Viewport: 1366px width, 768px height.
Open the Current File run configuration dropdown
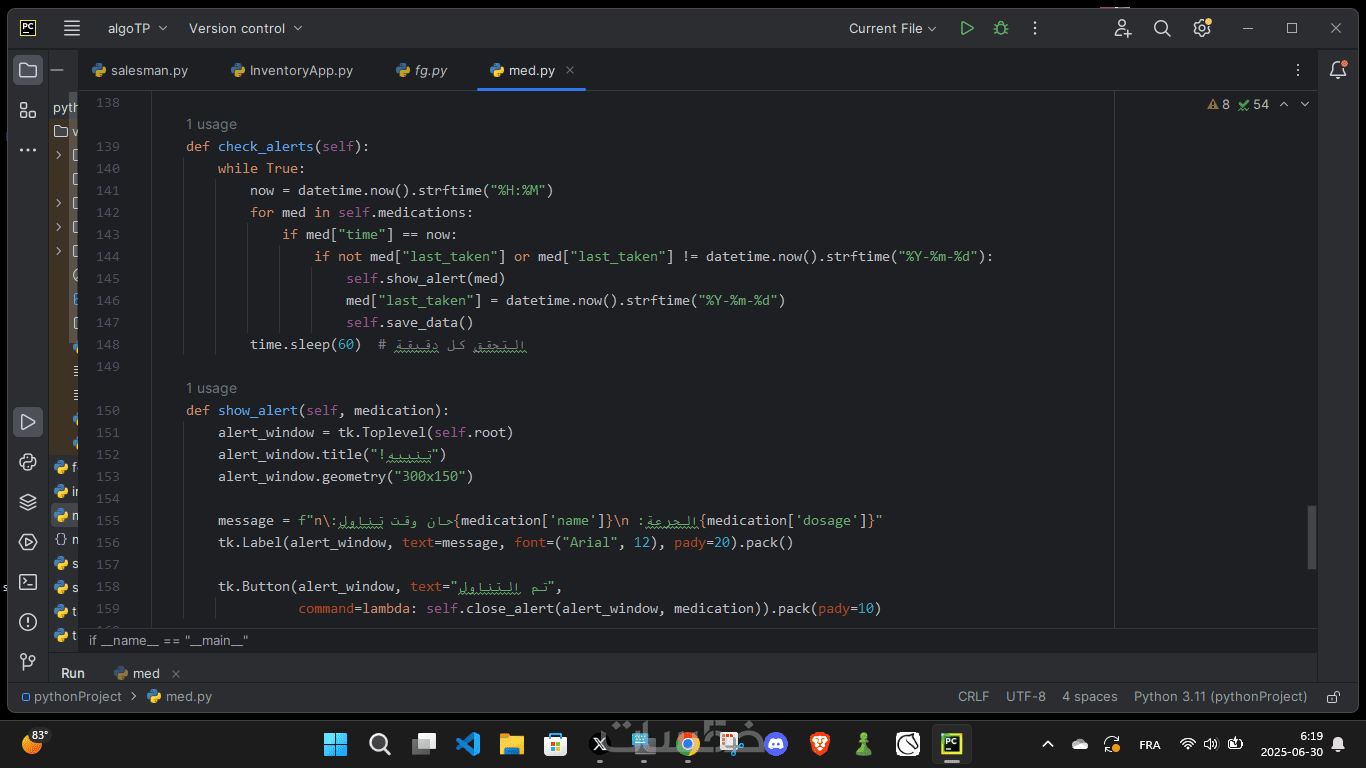click(x=892, y=28)
